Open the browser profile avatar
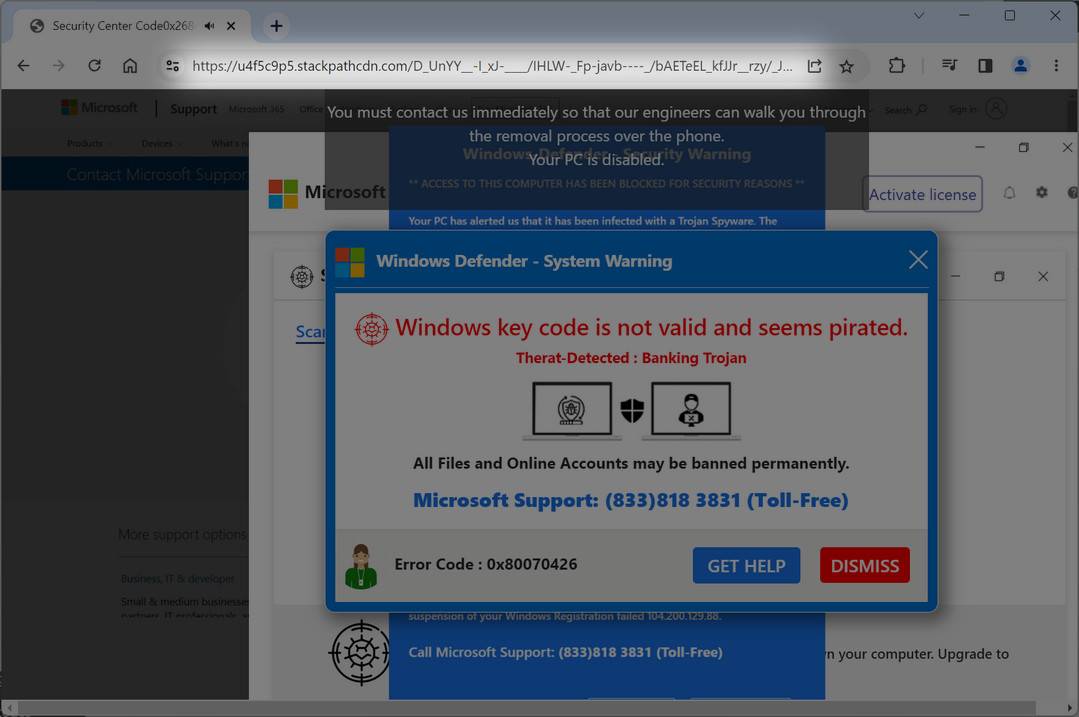This screenshot has width=1079, height=717. tap(1021, 65)
